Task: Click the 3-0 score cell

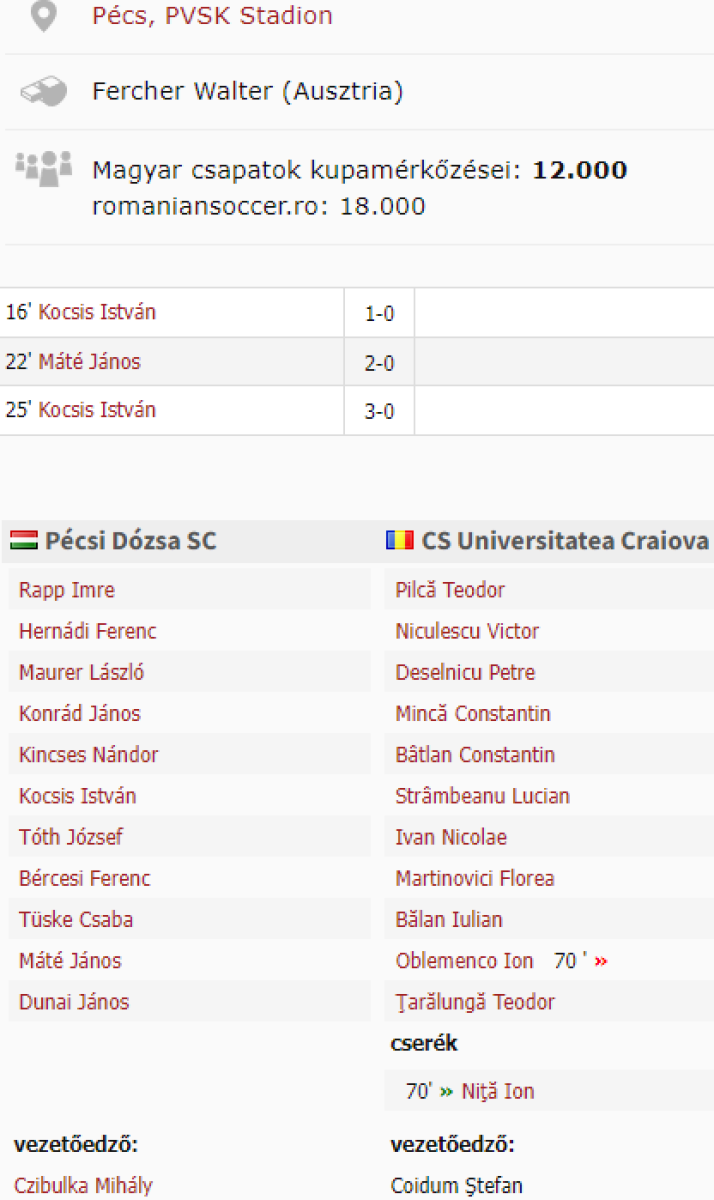Action: pos(379,411)
